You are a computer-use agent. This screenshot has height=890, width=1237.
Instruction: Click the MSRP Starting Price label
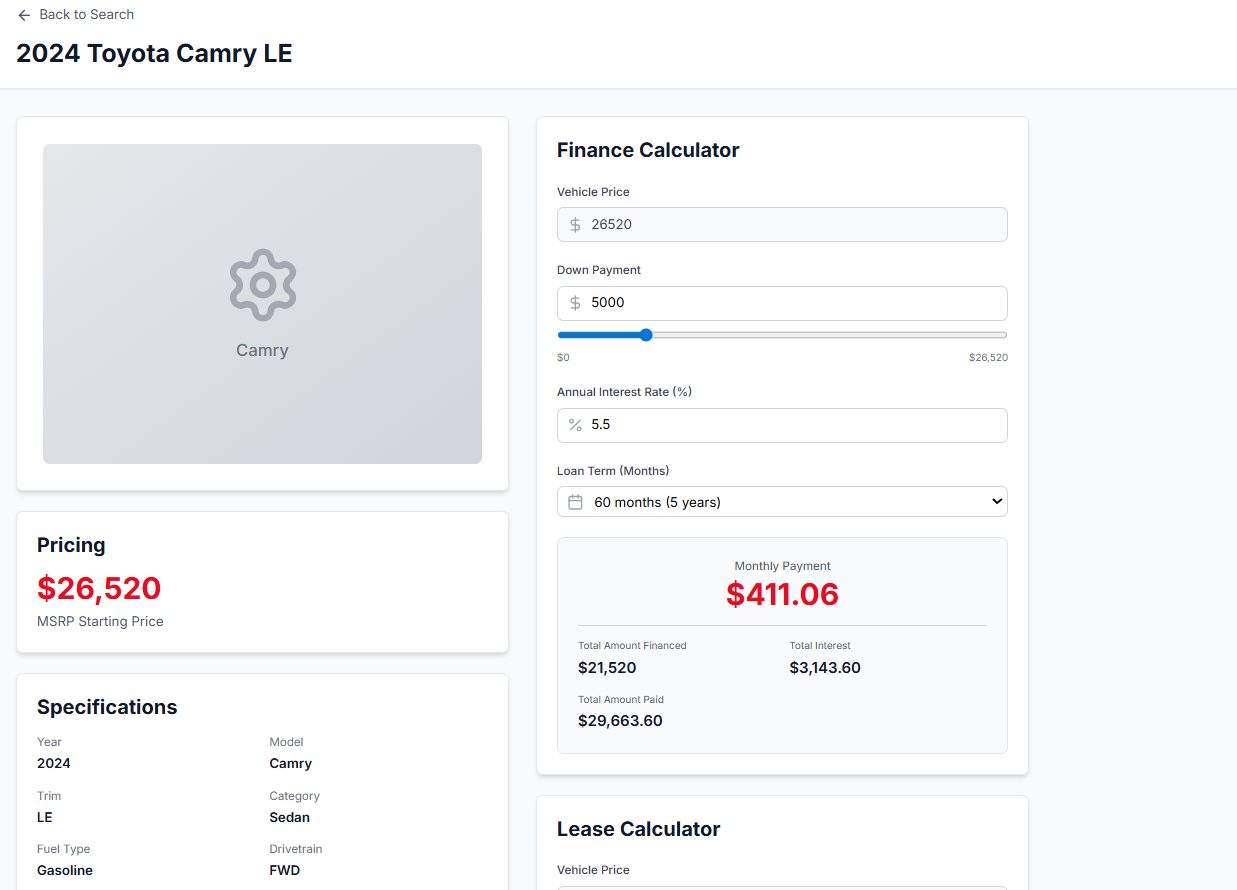coord(100,621)
